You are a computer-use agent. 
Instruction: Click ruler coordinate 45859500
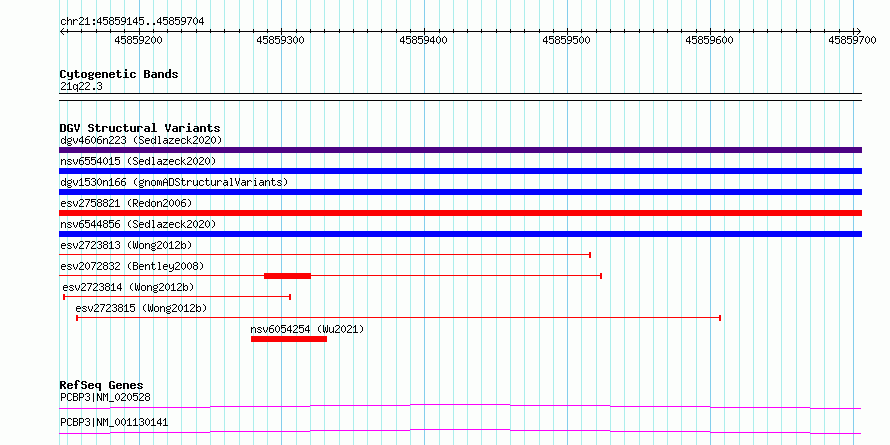tap(566, 40)
